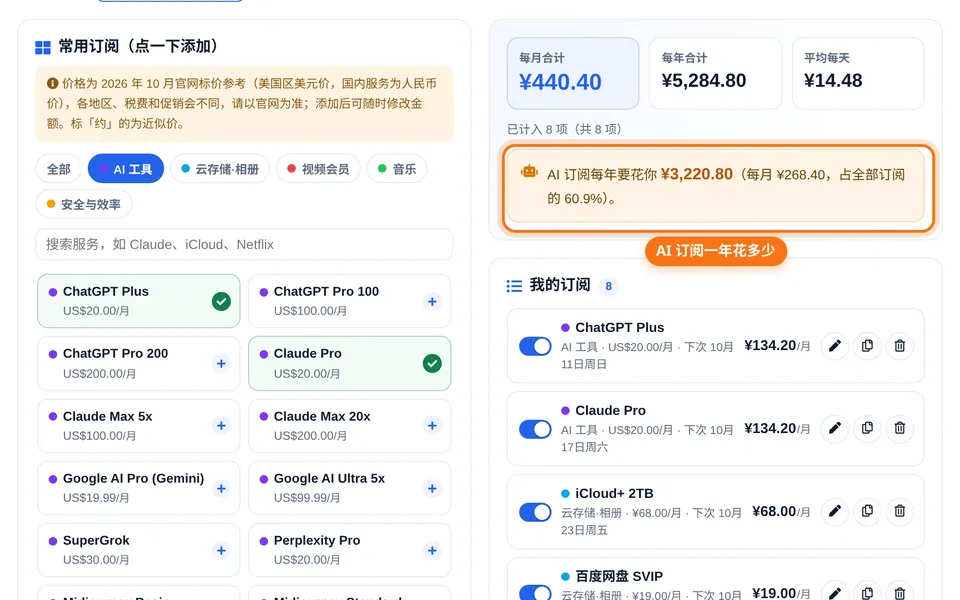Select the AI 工具 category filter
Image resolution: width=960 pixels, height=600 pixels.
click(126, 169)
